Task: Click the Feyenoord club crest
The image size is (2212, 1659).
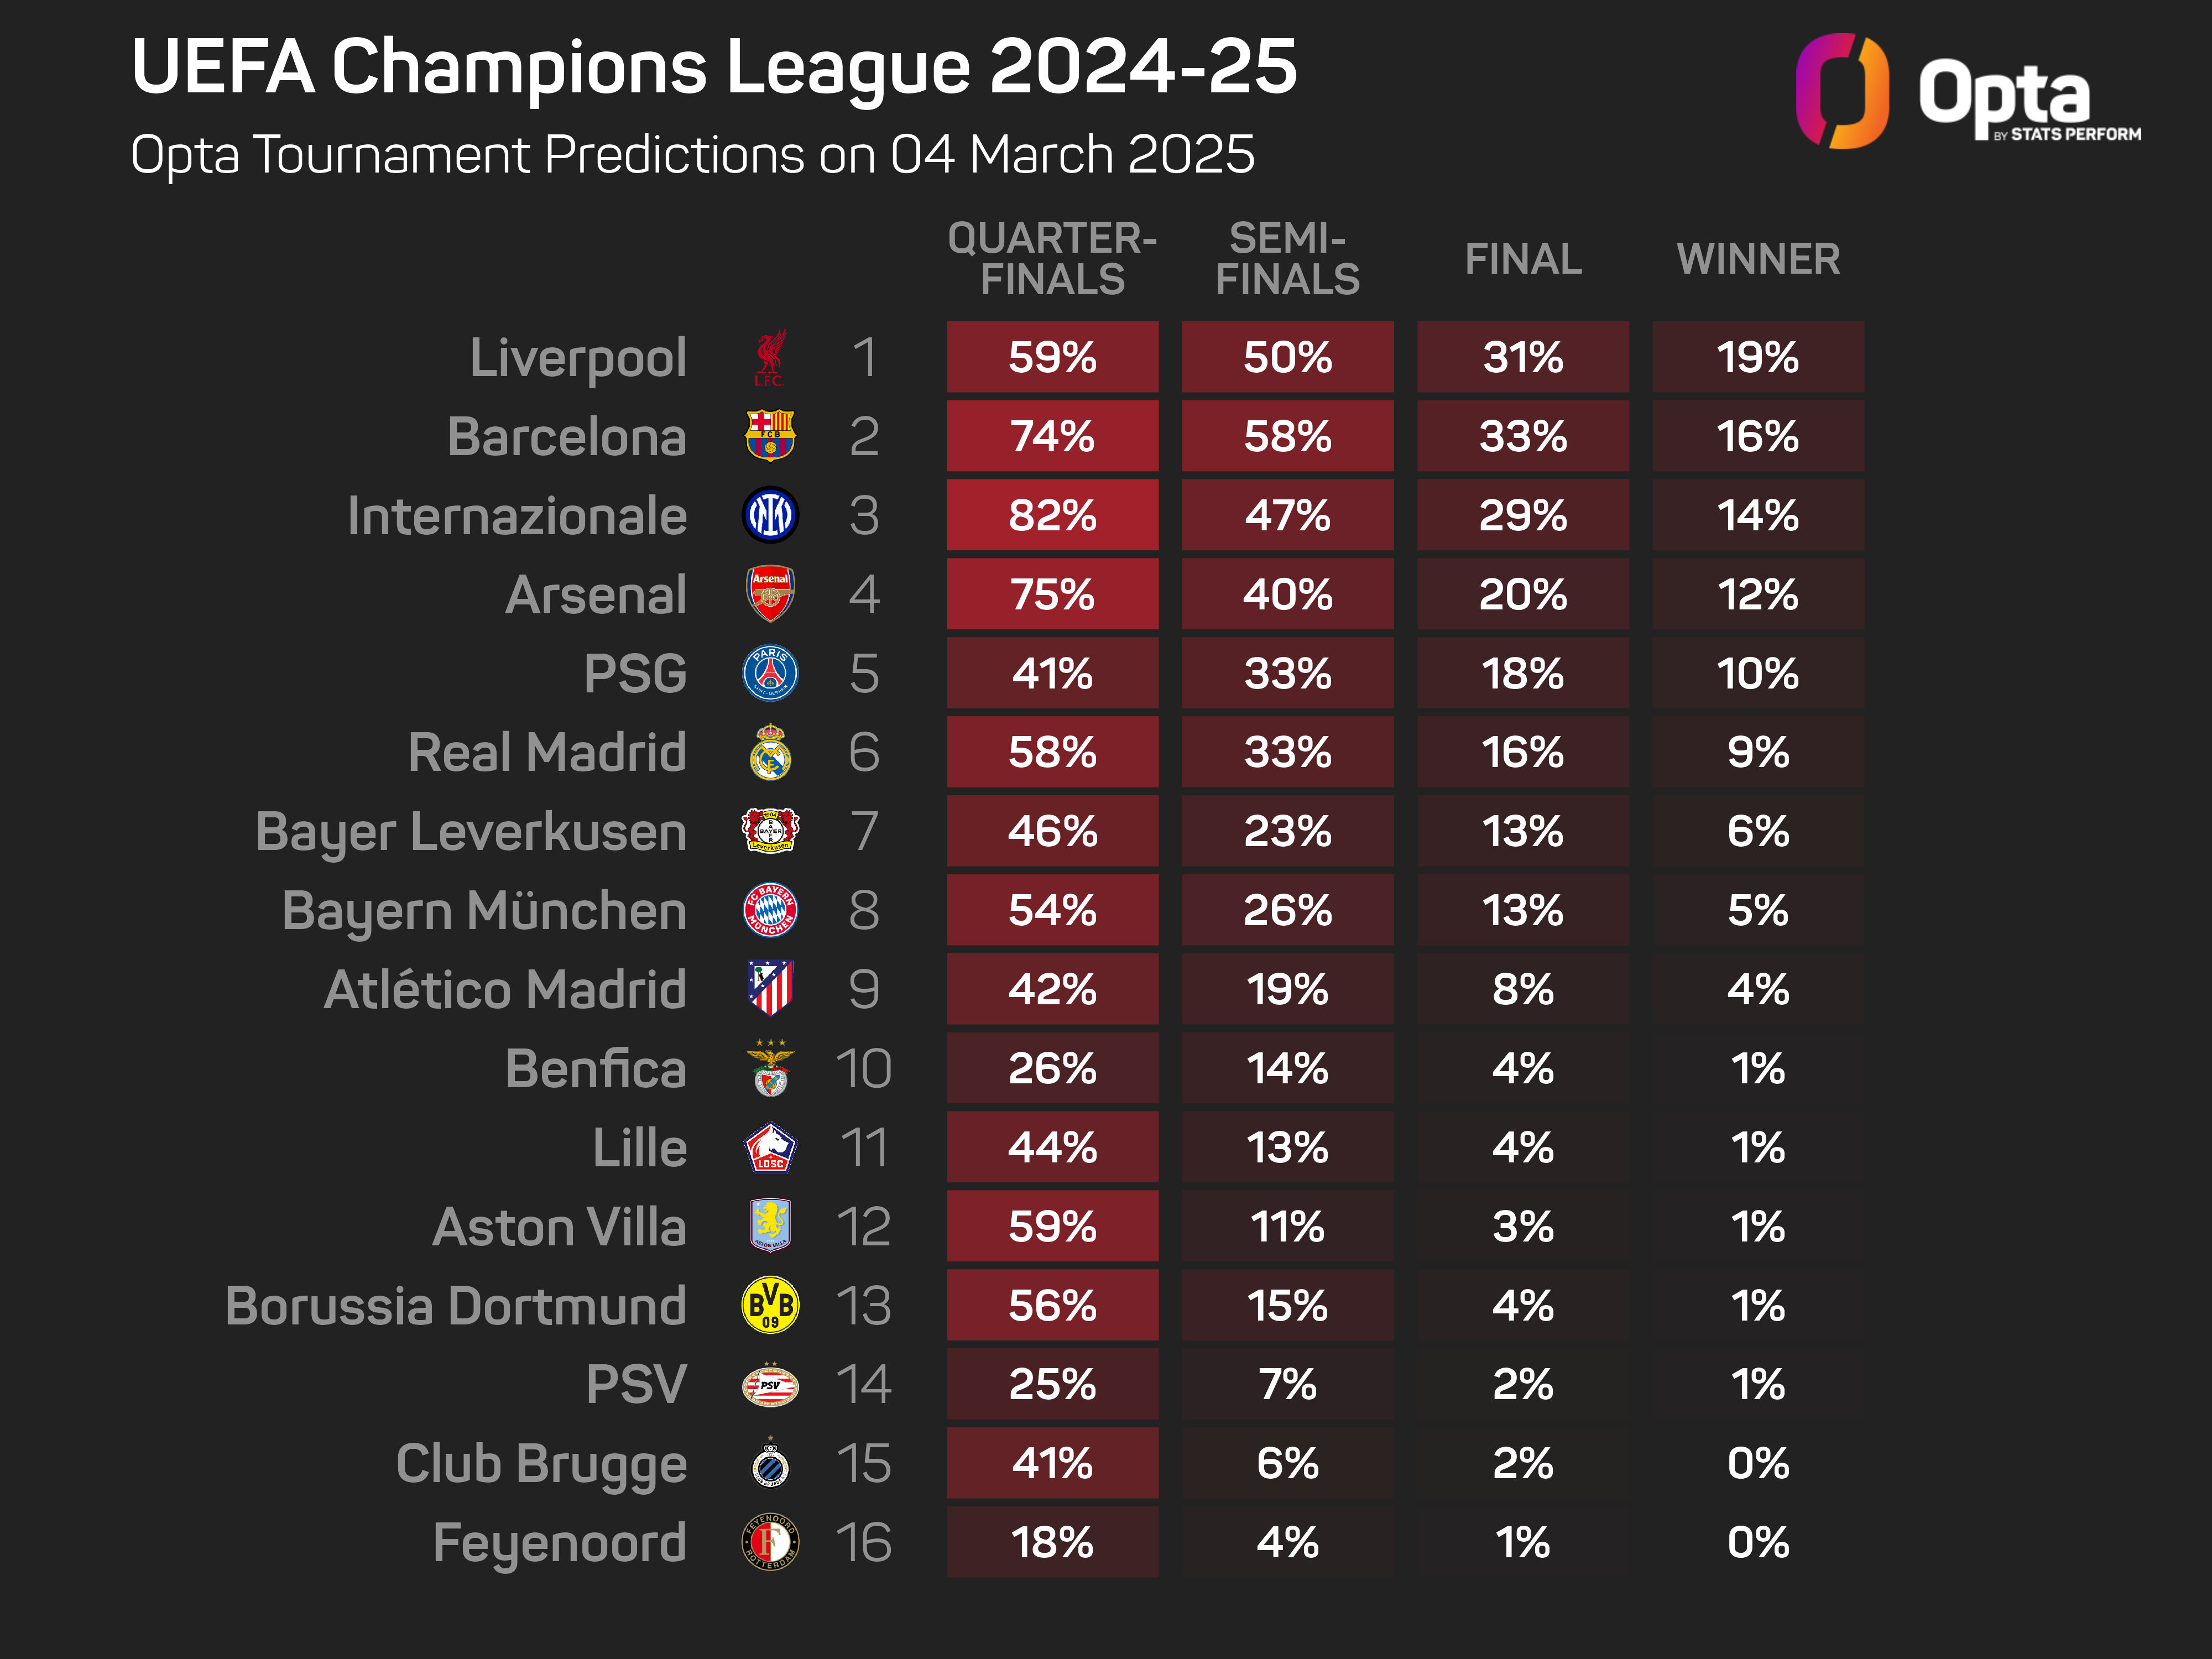Action: click(769, 1542)
